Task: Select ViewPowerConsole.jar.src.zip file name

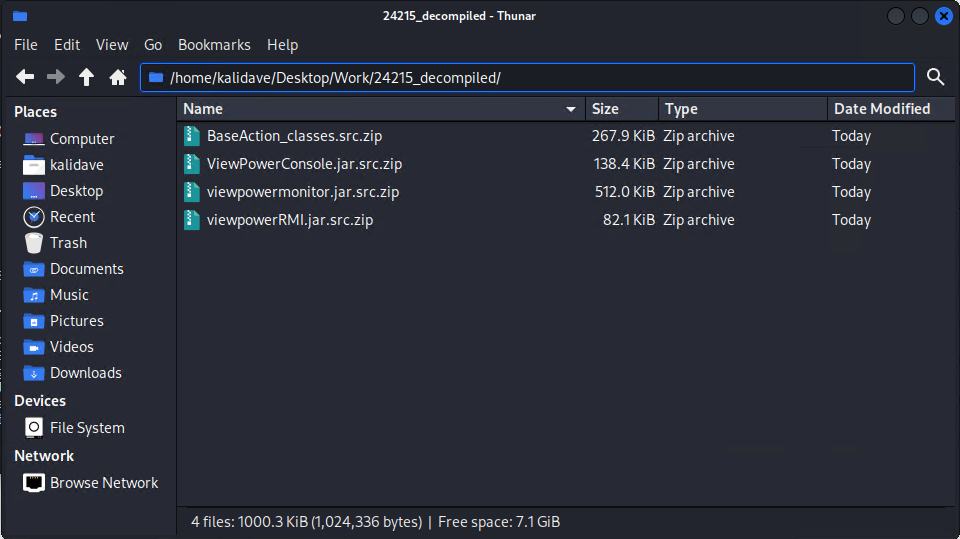Action: click(304, 164)
